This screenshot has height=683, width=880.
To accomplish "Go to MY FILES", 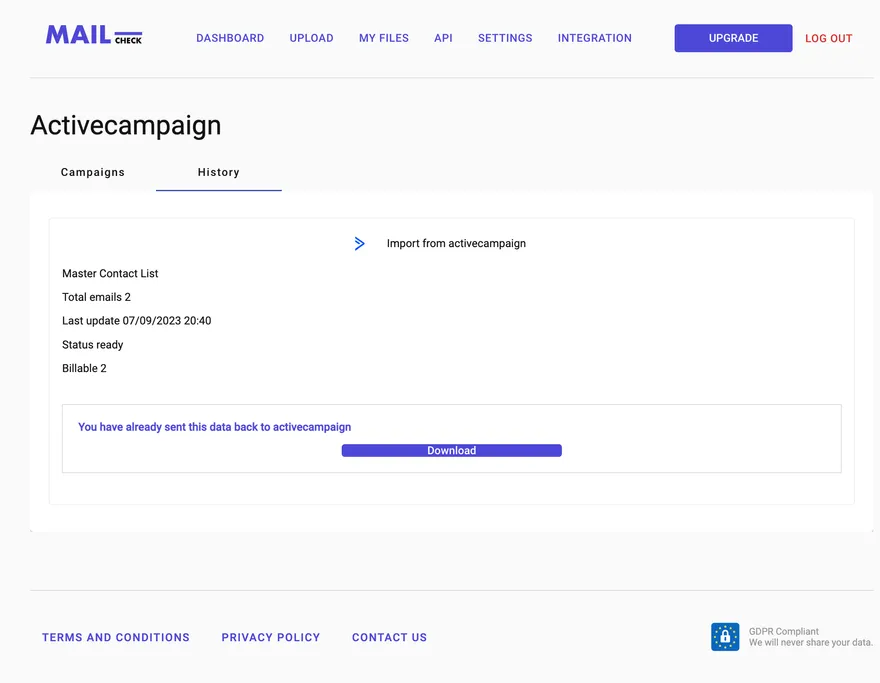I will (x=383, y=38).
